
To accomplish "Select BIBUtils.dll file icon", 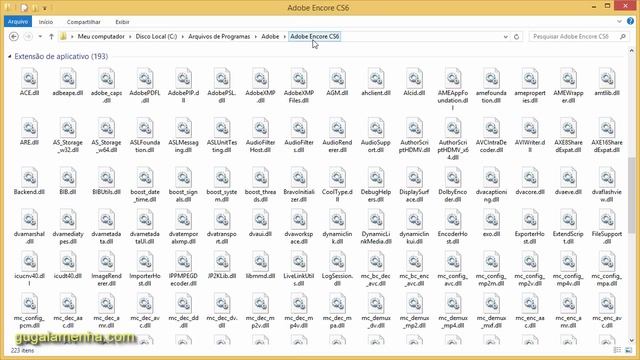I will pyautogui.click(x=107, y=177).
